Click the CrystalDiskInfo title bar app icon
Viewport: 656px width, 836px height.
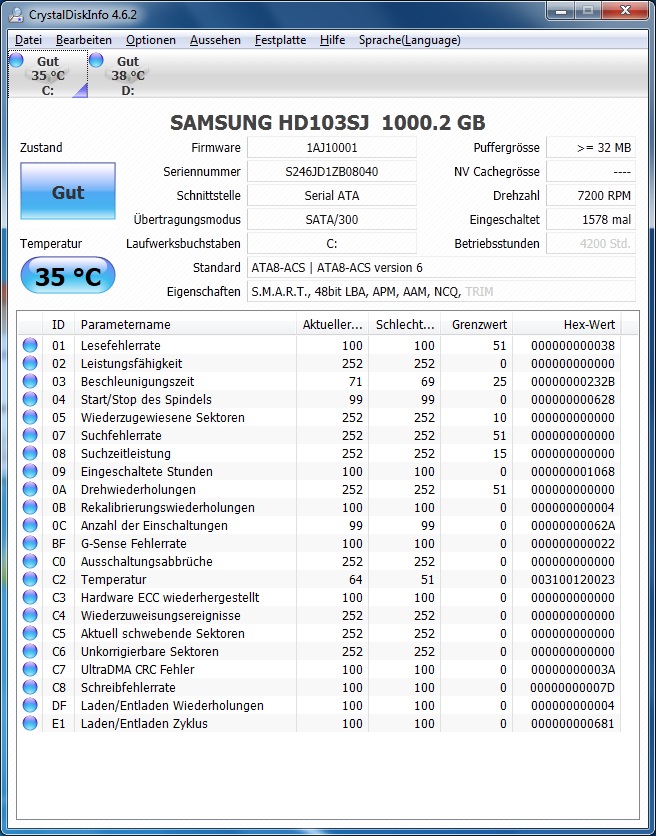[17, 14]
